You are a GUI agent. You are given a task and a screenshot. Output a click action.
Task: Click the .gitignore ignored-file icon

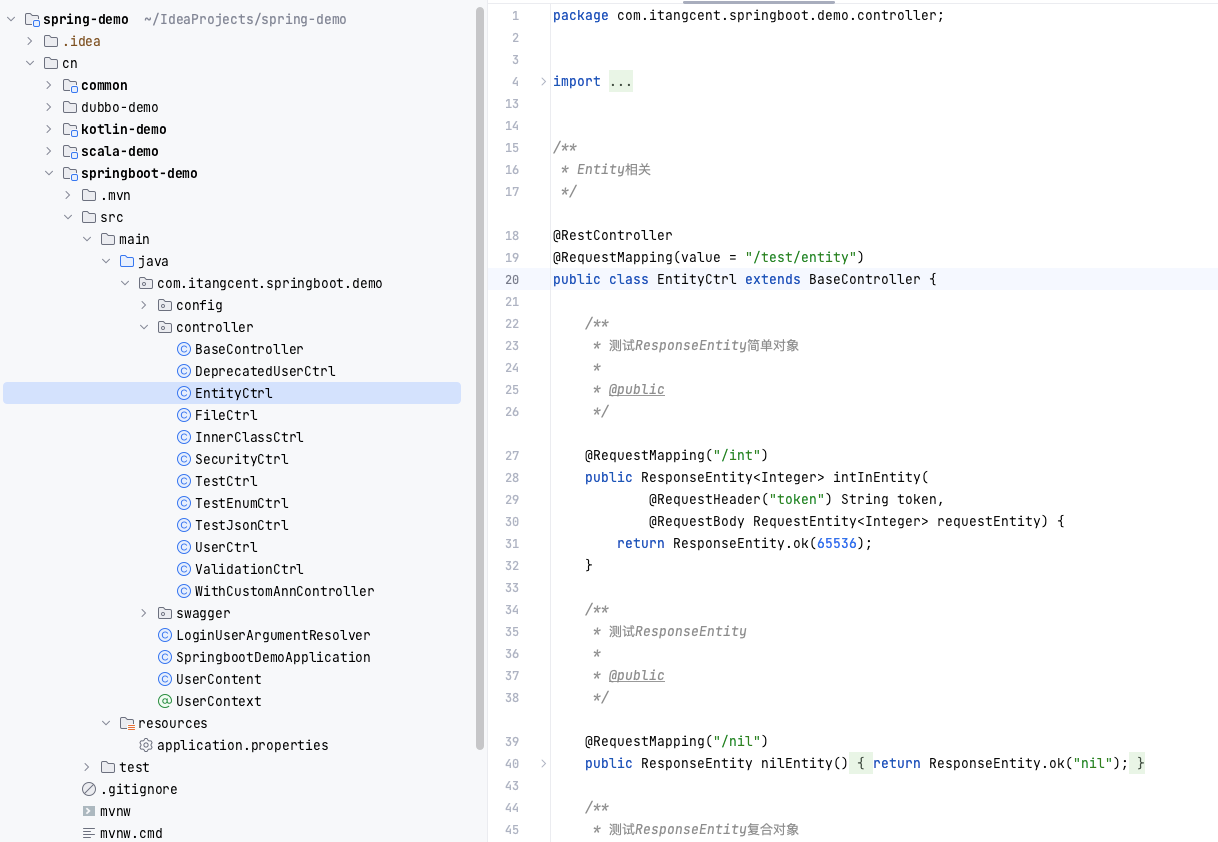pos(90,789)
